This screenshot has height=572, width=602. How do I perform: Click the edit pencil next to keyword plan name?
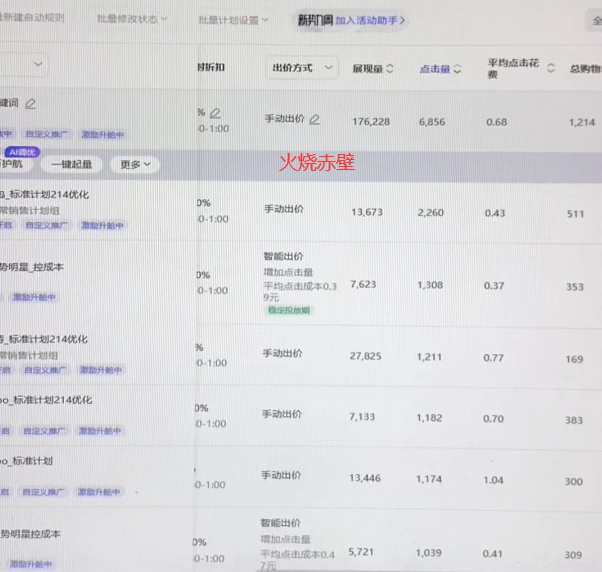point(30,104)
